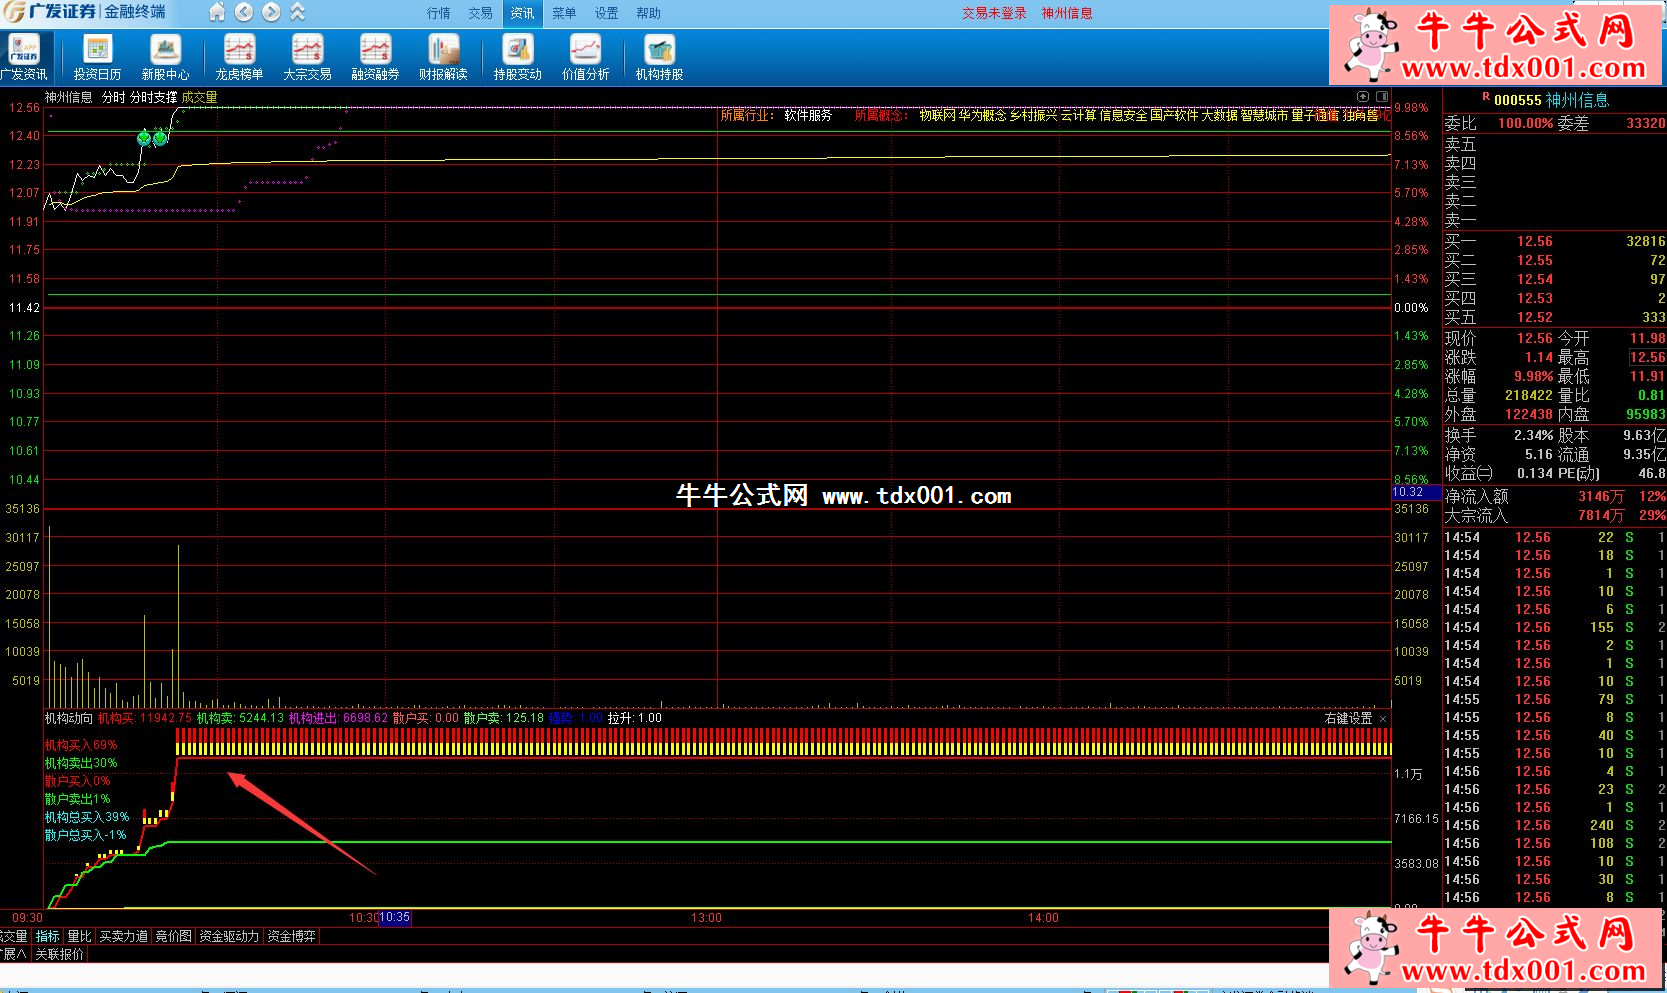This screenshot has width=1667, height=993.
Task: Open 价值分析 icon
Action: [x=585, y=58]
